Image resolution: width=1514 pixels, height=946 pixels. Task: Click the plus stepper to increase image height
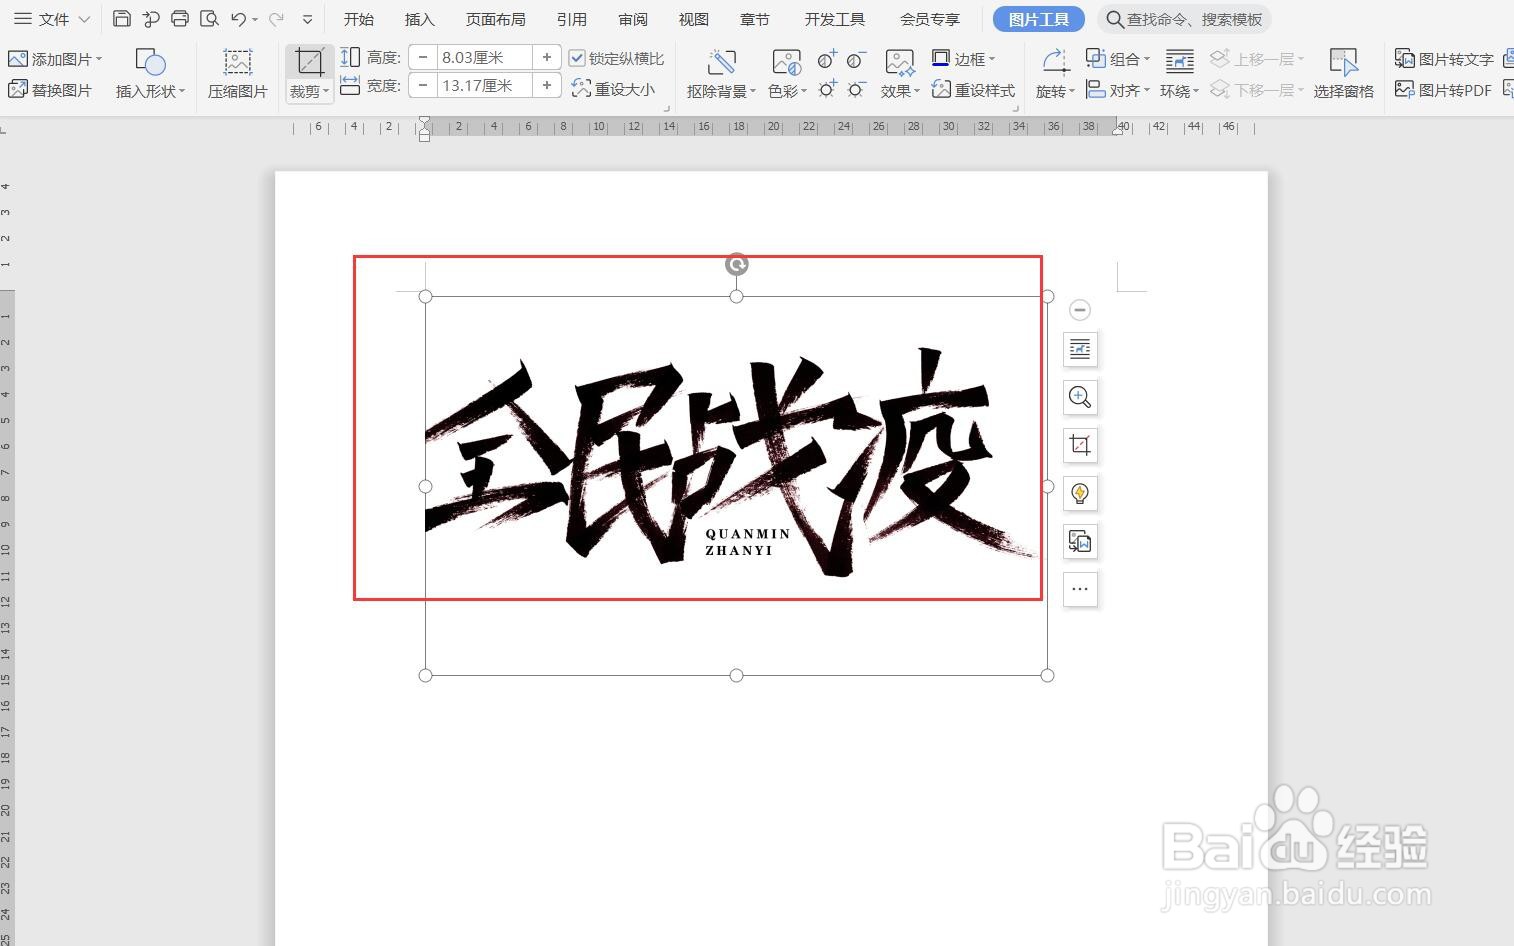[x=547, y=57]
